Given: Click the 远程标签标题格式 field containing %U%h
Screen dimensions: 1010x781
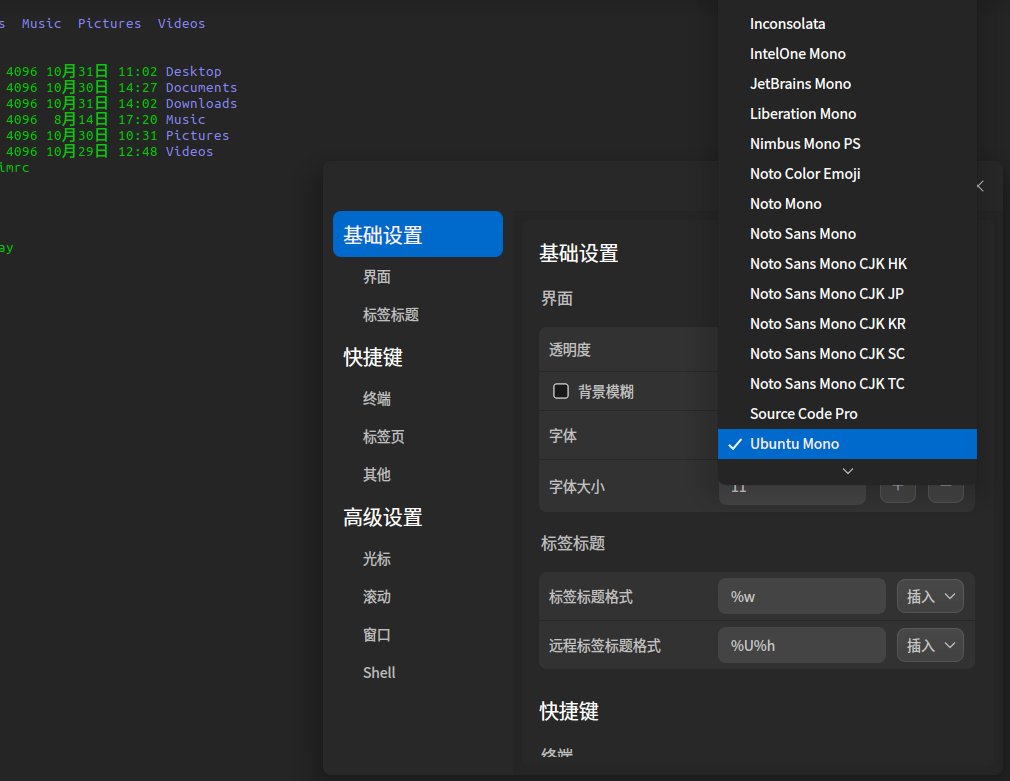Looking at the screenshot, I should 801,645.
